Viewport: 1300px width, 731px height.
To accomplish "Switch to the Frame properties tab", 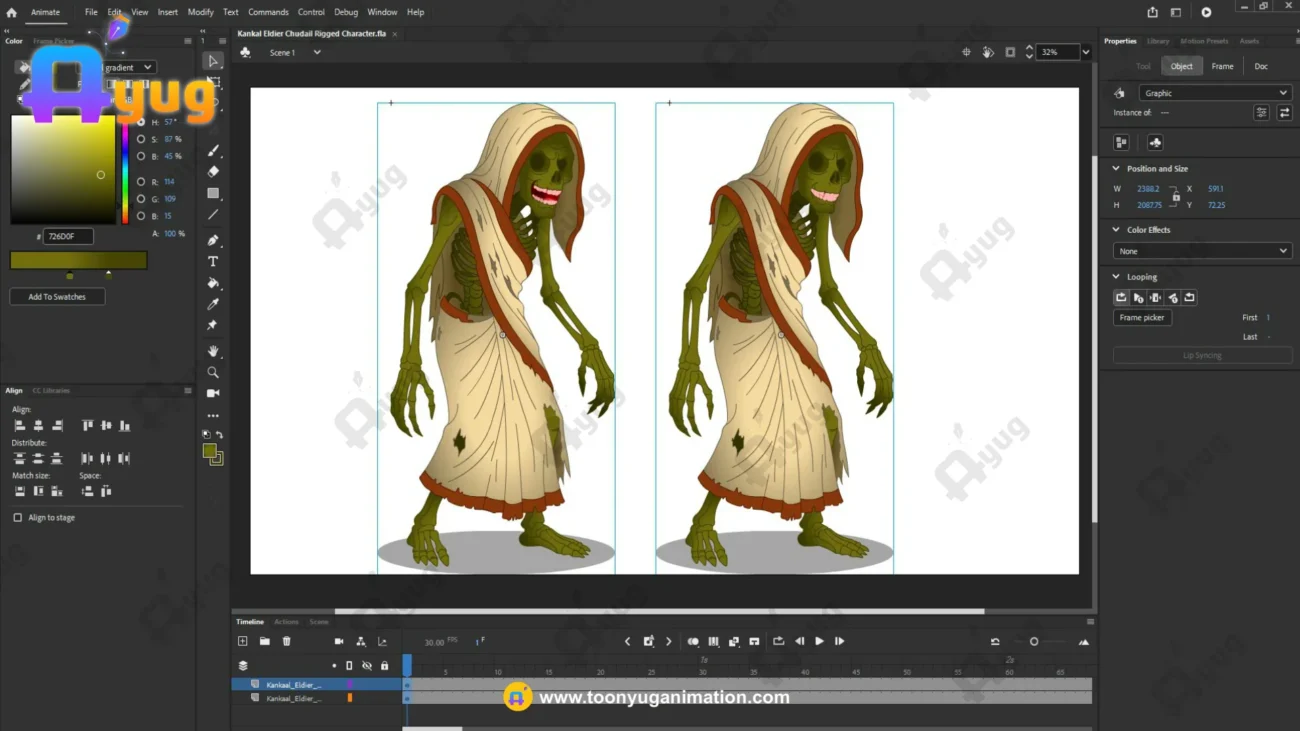I will point(1222,66).
